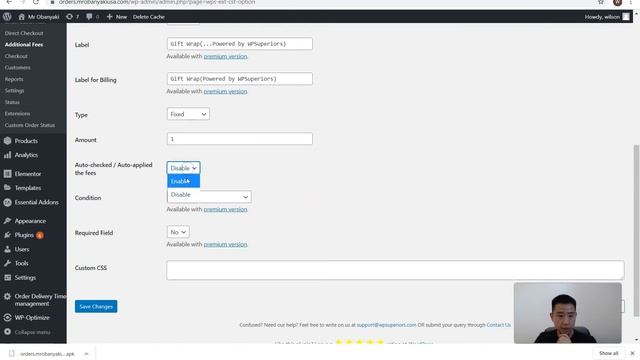
Task: Click Show all downloads
Action: pos(609,353)
